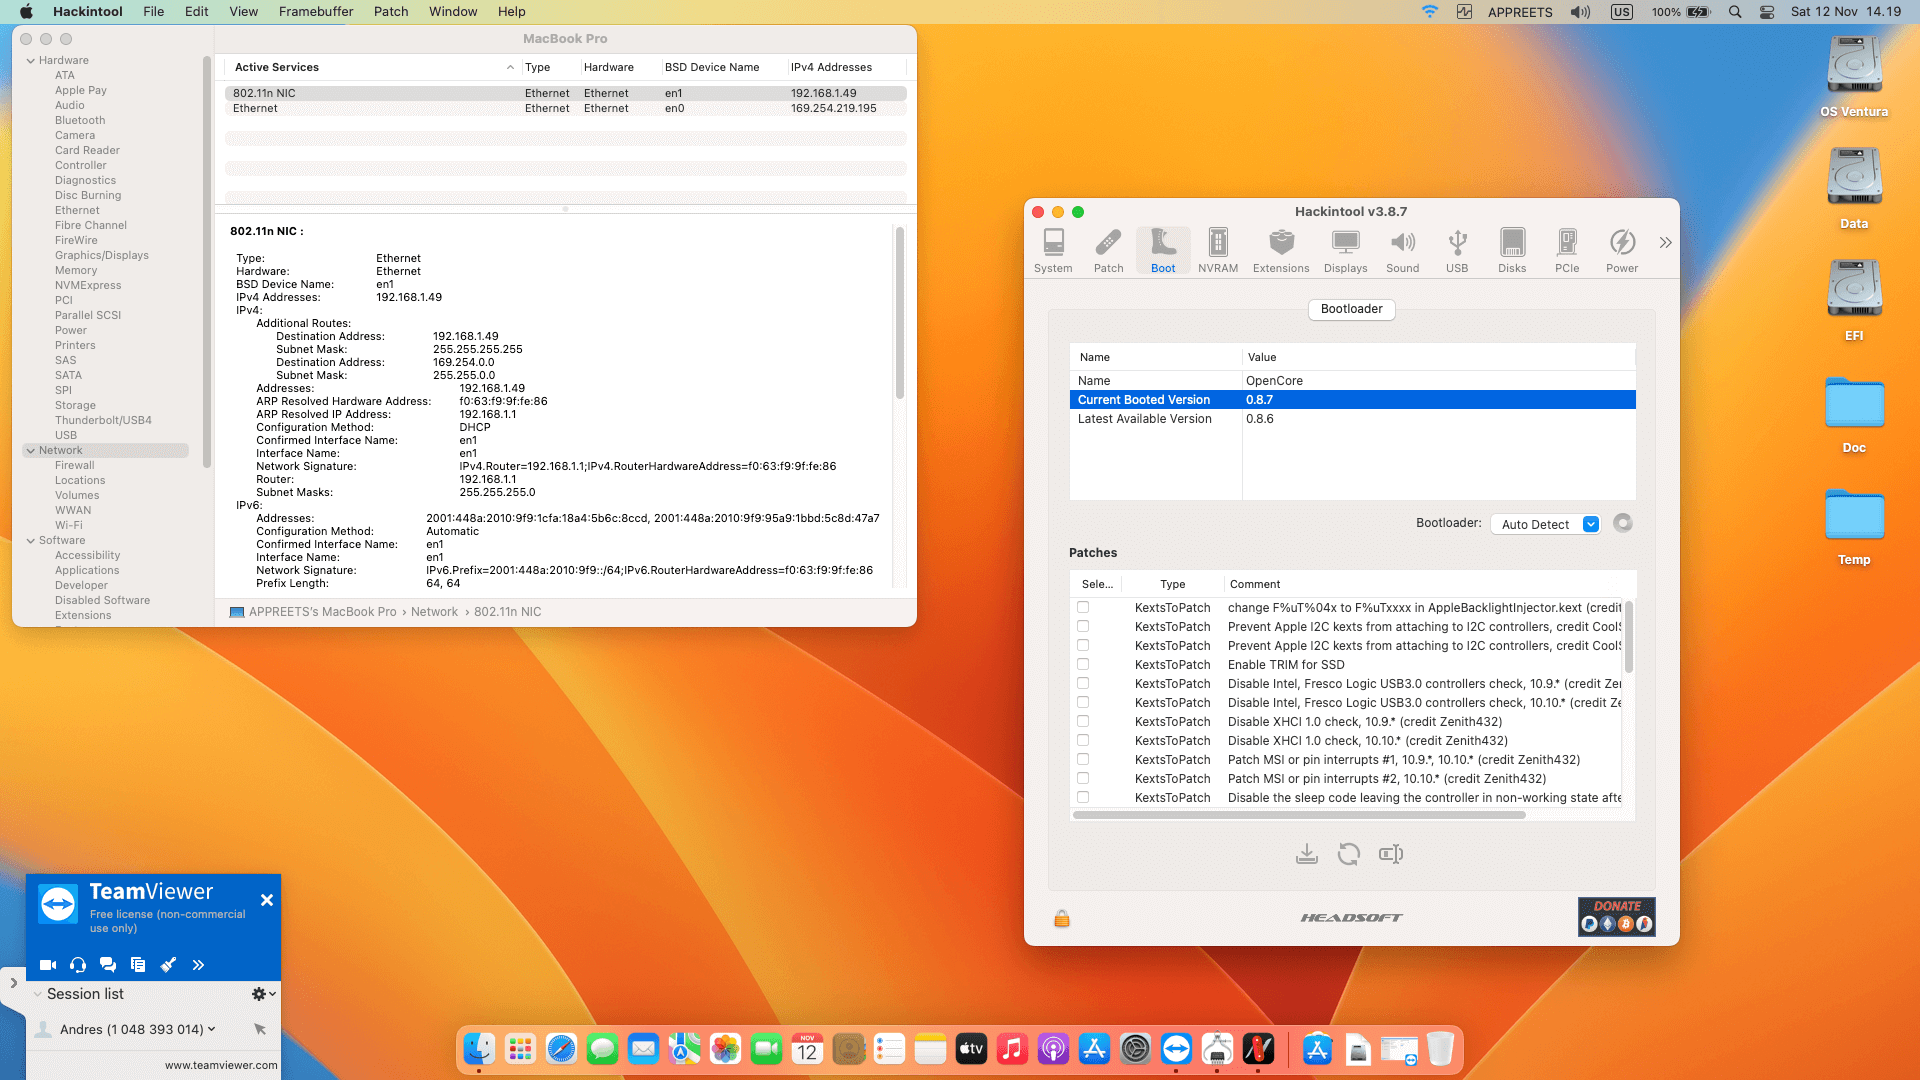Open the NVRAM section in Hackintool
1920x1080 pixels.
[1218, 251]
